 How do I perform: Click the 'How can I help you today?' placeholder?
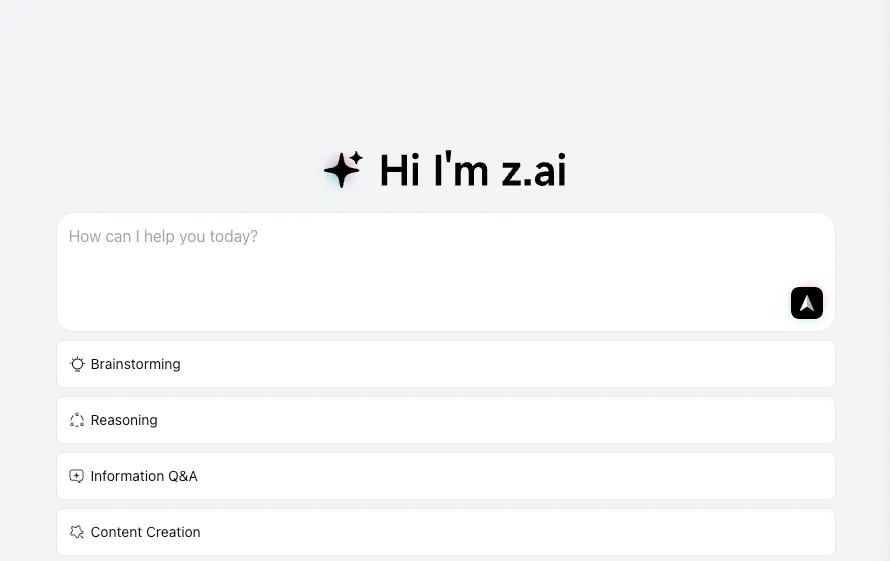click(163, 237)
